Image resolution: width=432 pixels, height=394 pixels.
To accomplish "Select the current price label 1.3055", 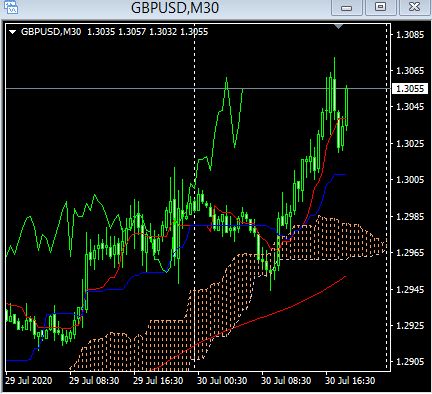I will point(410,89).
